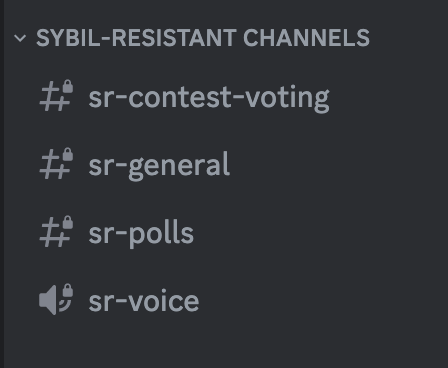
Task: Click the SYBIL-RESISTANT CHANNELS category header text
Action: pos(203,38)
